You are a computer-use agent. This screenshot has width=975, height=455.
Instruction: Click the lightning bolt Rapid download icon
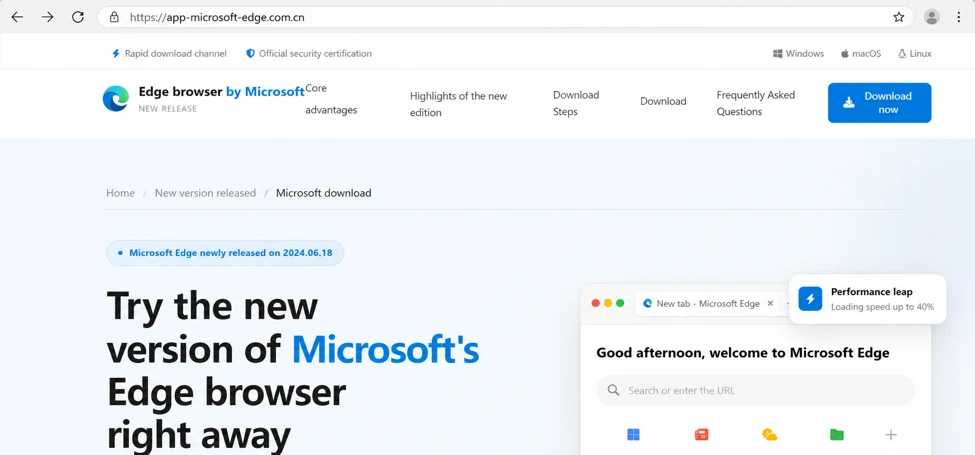point(116,53)
